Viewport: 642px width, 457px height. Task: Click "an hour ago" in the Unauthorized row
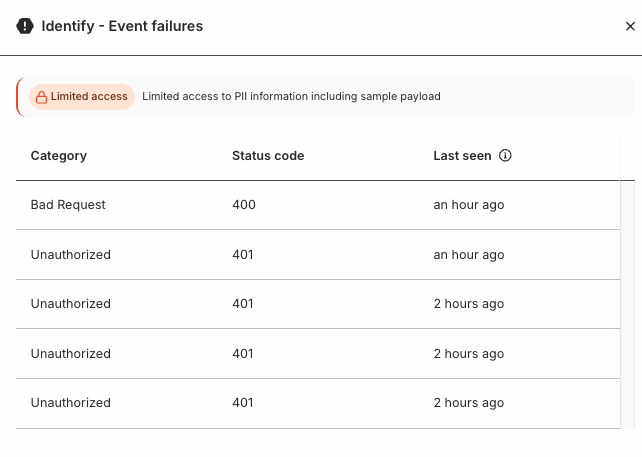[468, 255]
